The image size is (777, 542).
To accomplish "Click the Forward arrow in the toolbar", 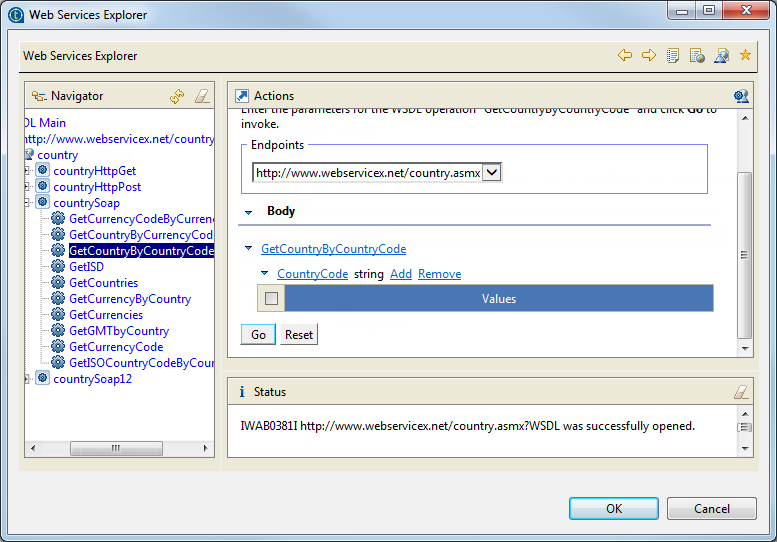I will [649, 56].
